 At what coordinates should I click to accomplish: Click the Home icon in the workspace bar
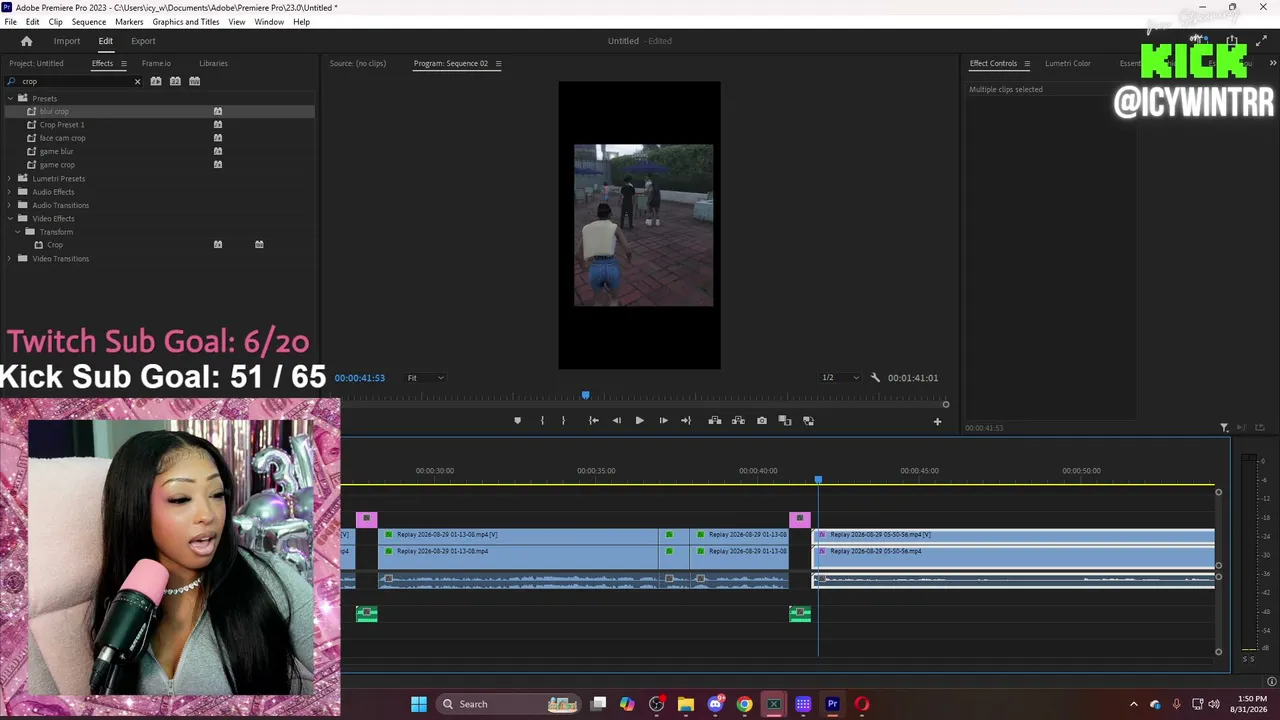click(27, 41)
